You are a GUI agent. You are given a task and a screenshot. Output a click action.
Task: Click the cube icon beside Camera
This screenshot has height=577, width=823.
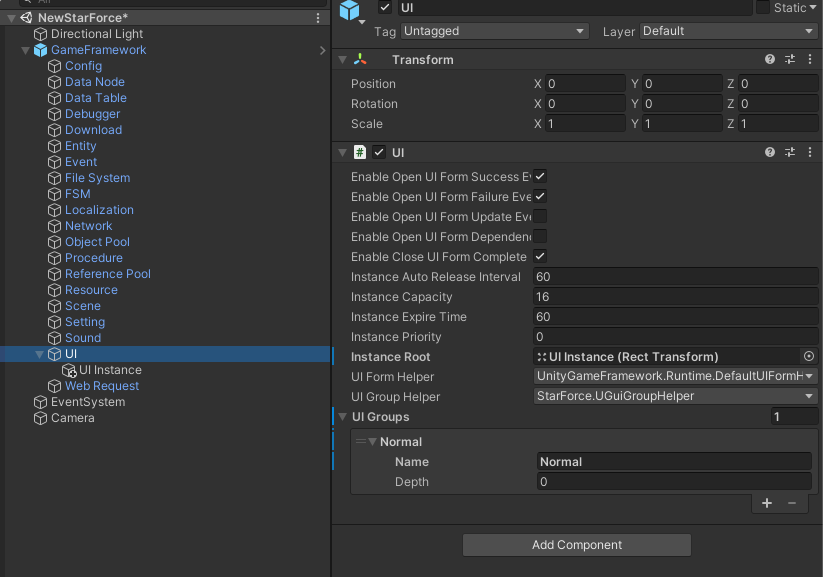40,418
